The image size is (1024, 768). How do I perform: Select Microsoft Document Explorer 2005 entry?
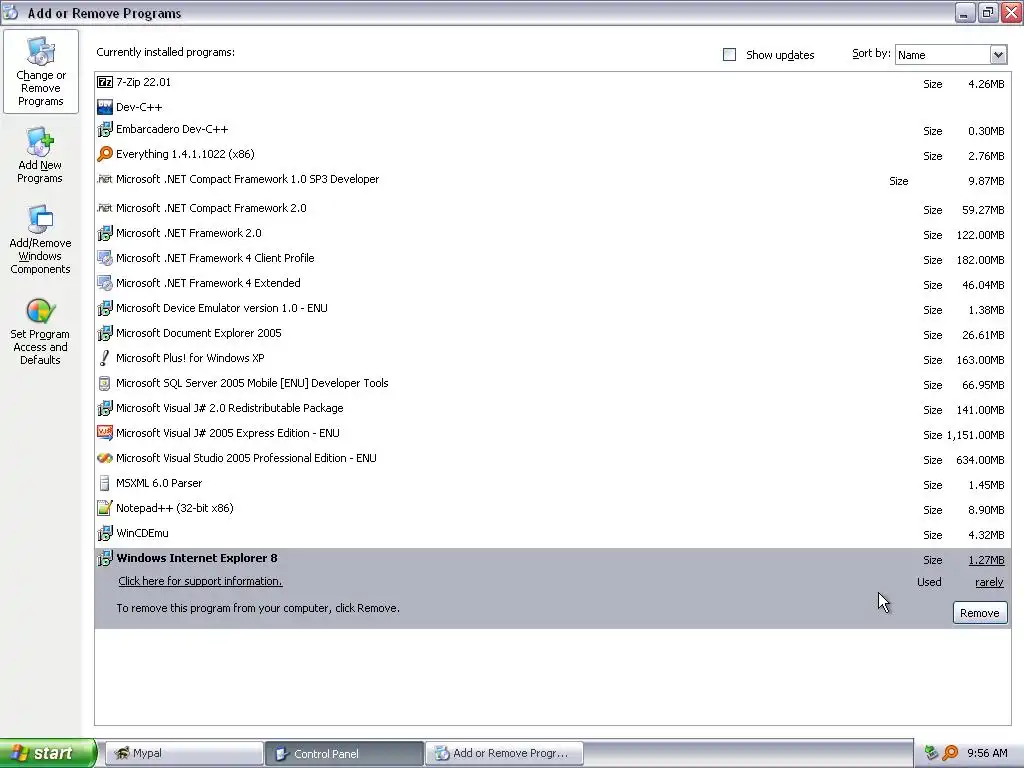pyautogui.click(x=552, y=334)
